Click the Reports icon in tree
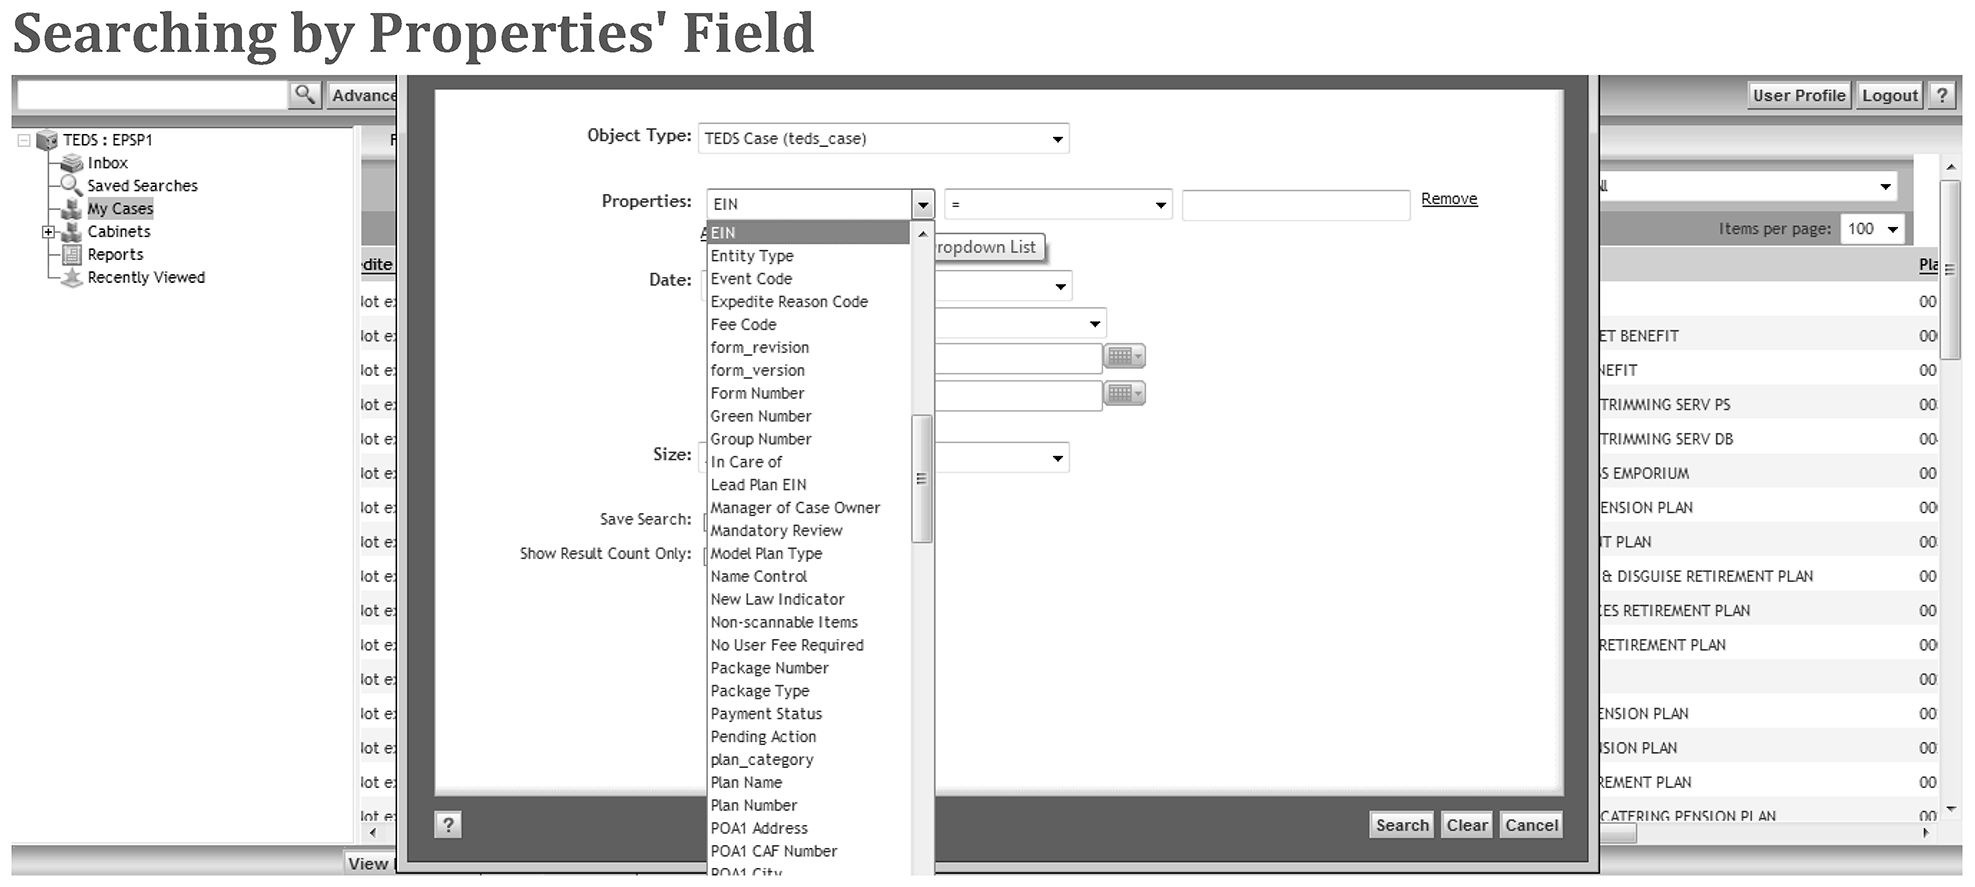The width and height of the screenshot is (1975, 887). click(71, 255)
